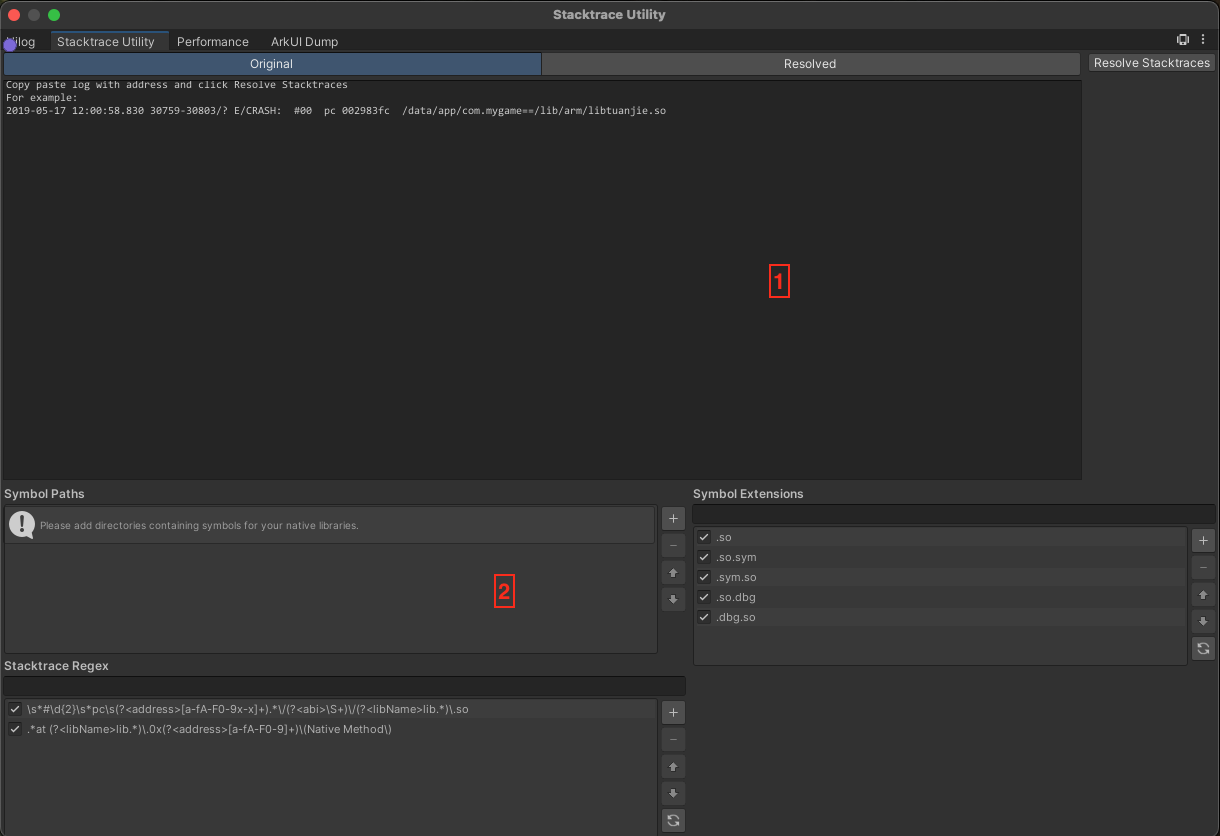
Task: Click inside the Original log paste area
Action: (540, 280)
